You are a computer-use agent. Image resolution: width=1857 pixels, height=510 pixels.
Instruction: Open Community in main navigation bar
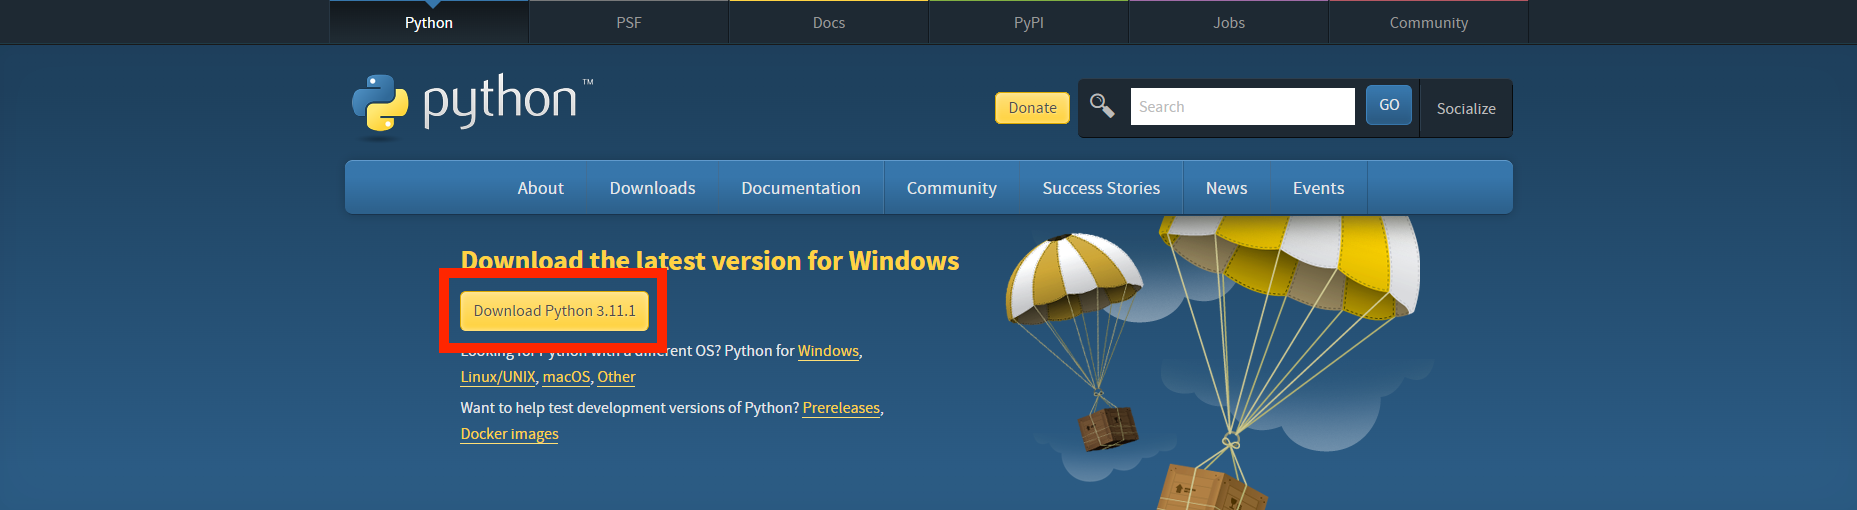pyautogui.click(x=952, y=188)
